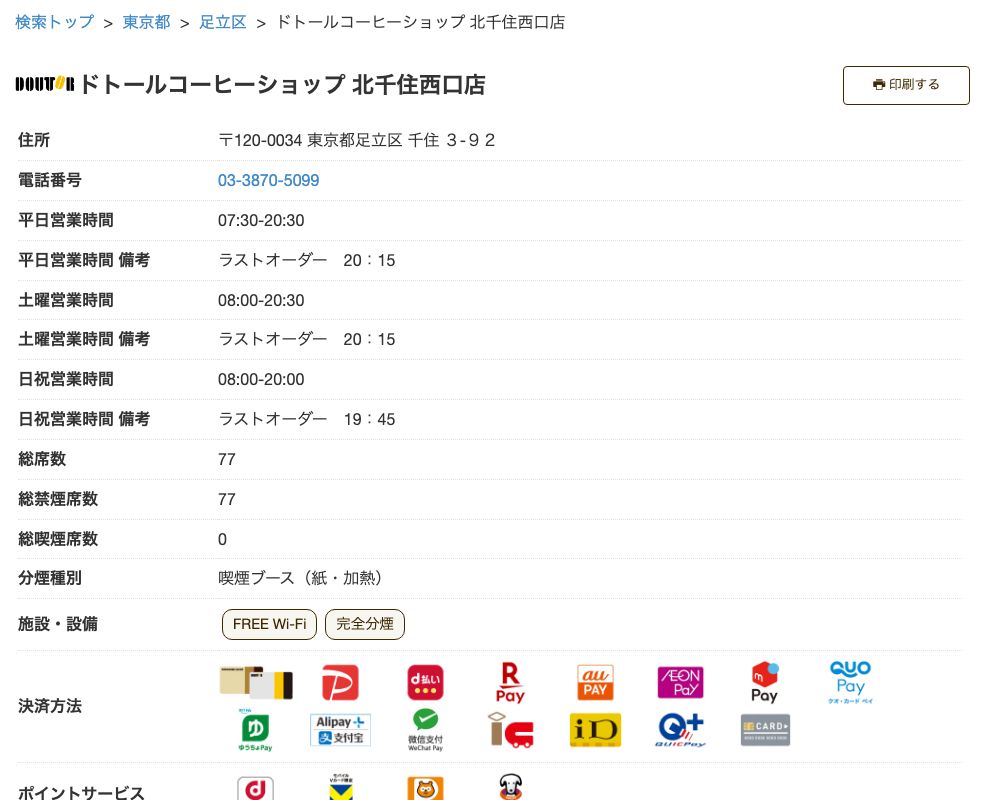Click the FREE Wi-Fi facility tag
The width and height of the screenshot is (990, 800).
click(x=269, y=624)
